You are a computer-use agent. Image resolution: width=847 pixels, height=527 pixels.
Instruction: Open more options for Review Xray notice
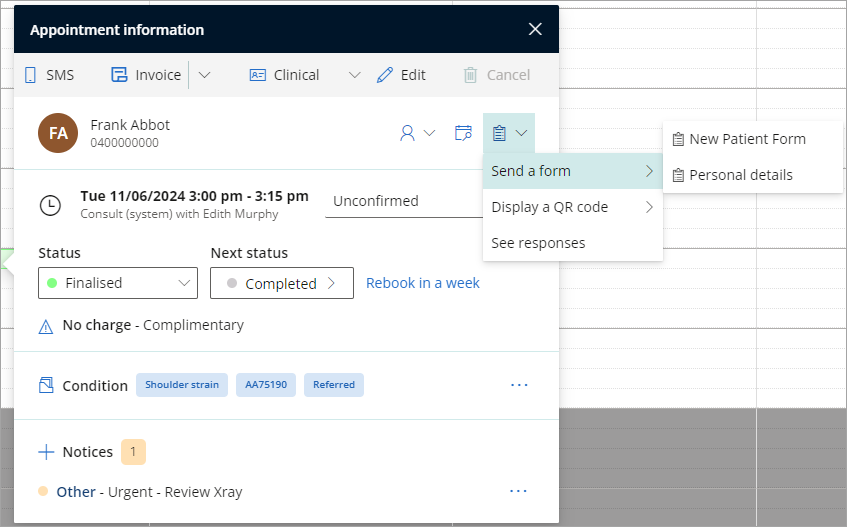518,491
